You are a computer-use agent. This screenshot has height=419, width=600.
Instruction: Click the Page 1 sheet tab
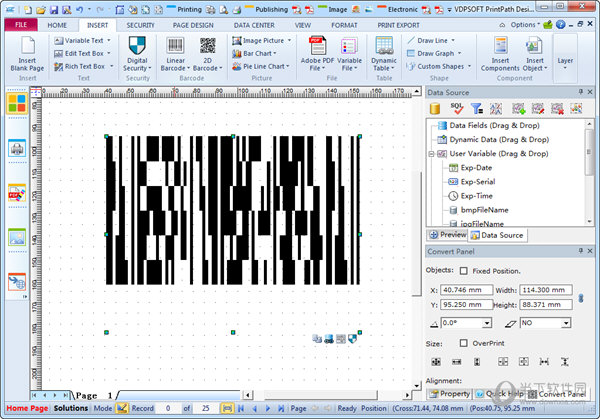(94, 395)
